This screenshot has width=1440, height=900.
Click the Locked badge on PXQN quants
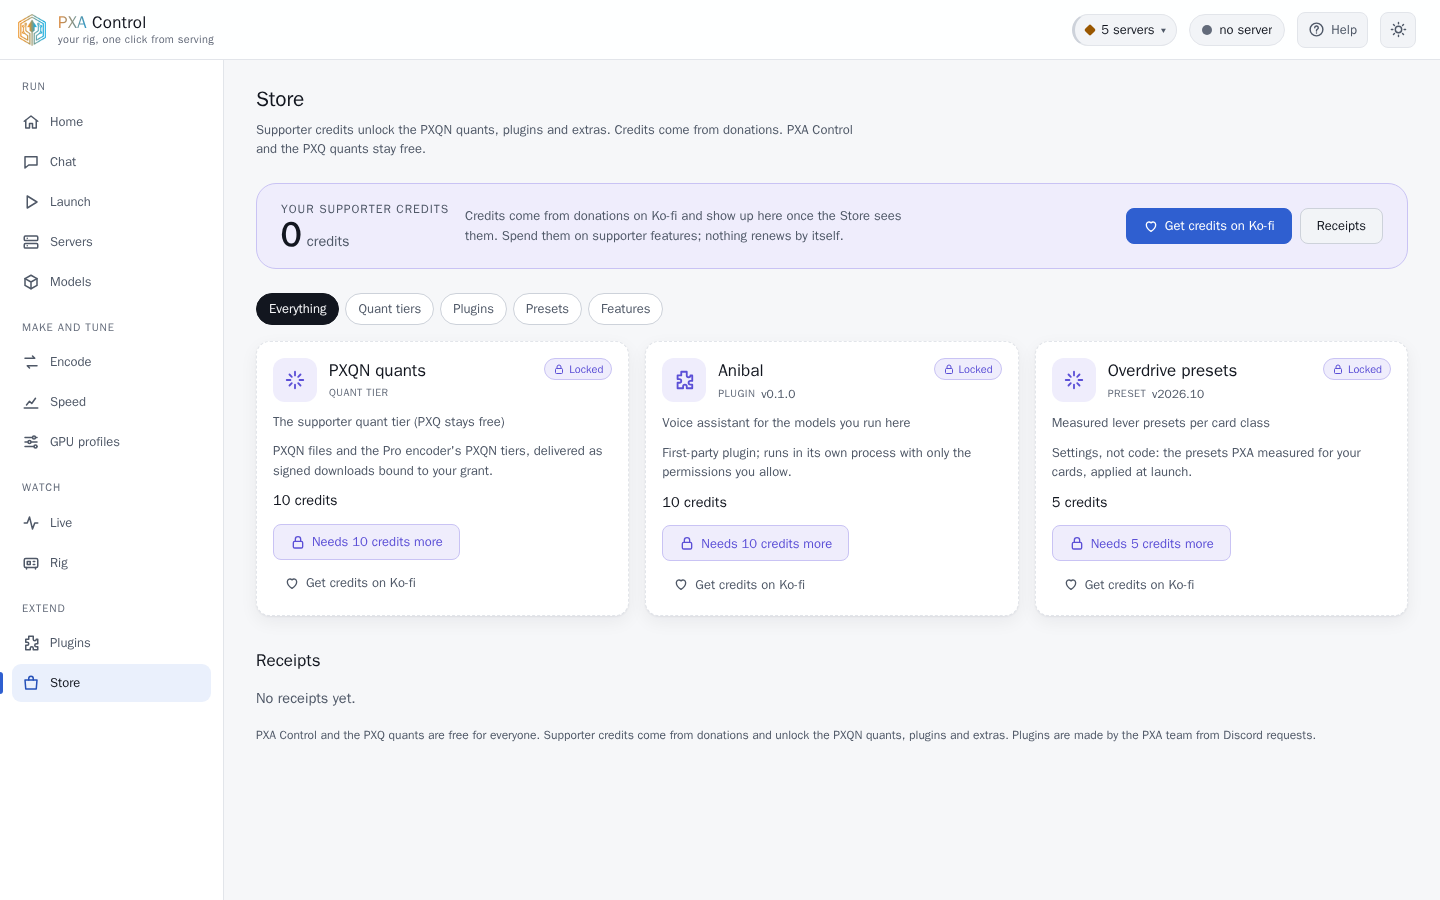coord(578,369)
